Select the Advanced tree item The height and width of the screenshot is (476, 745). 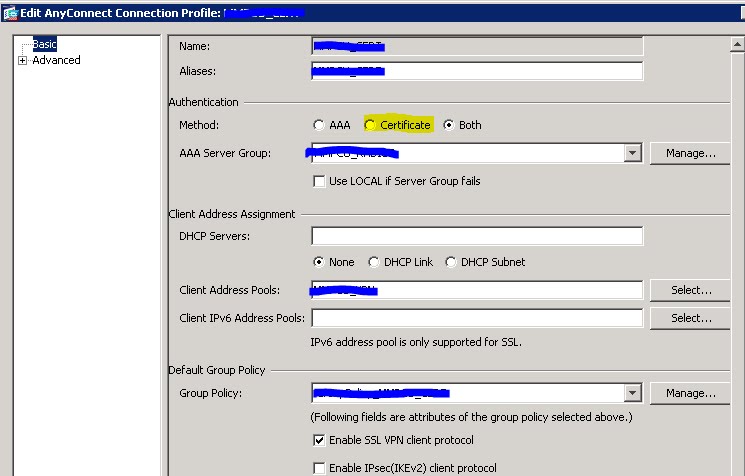tap(57, 60)
